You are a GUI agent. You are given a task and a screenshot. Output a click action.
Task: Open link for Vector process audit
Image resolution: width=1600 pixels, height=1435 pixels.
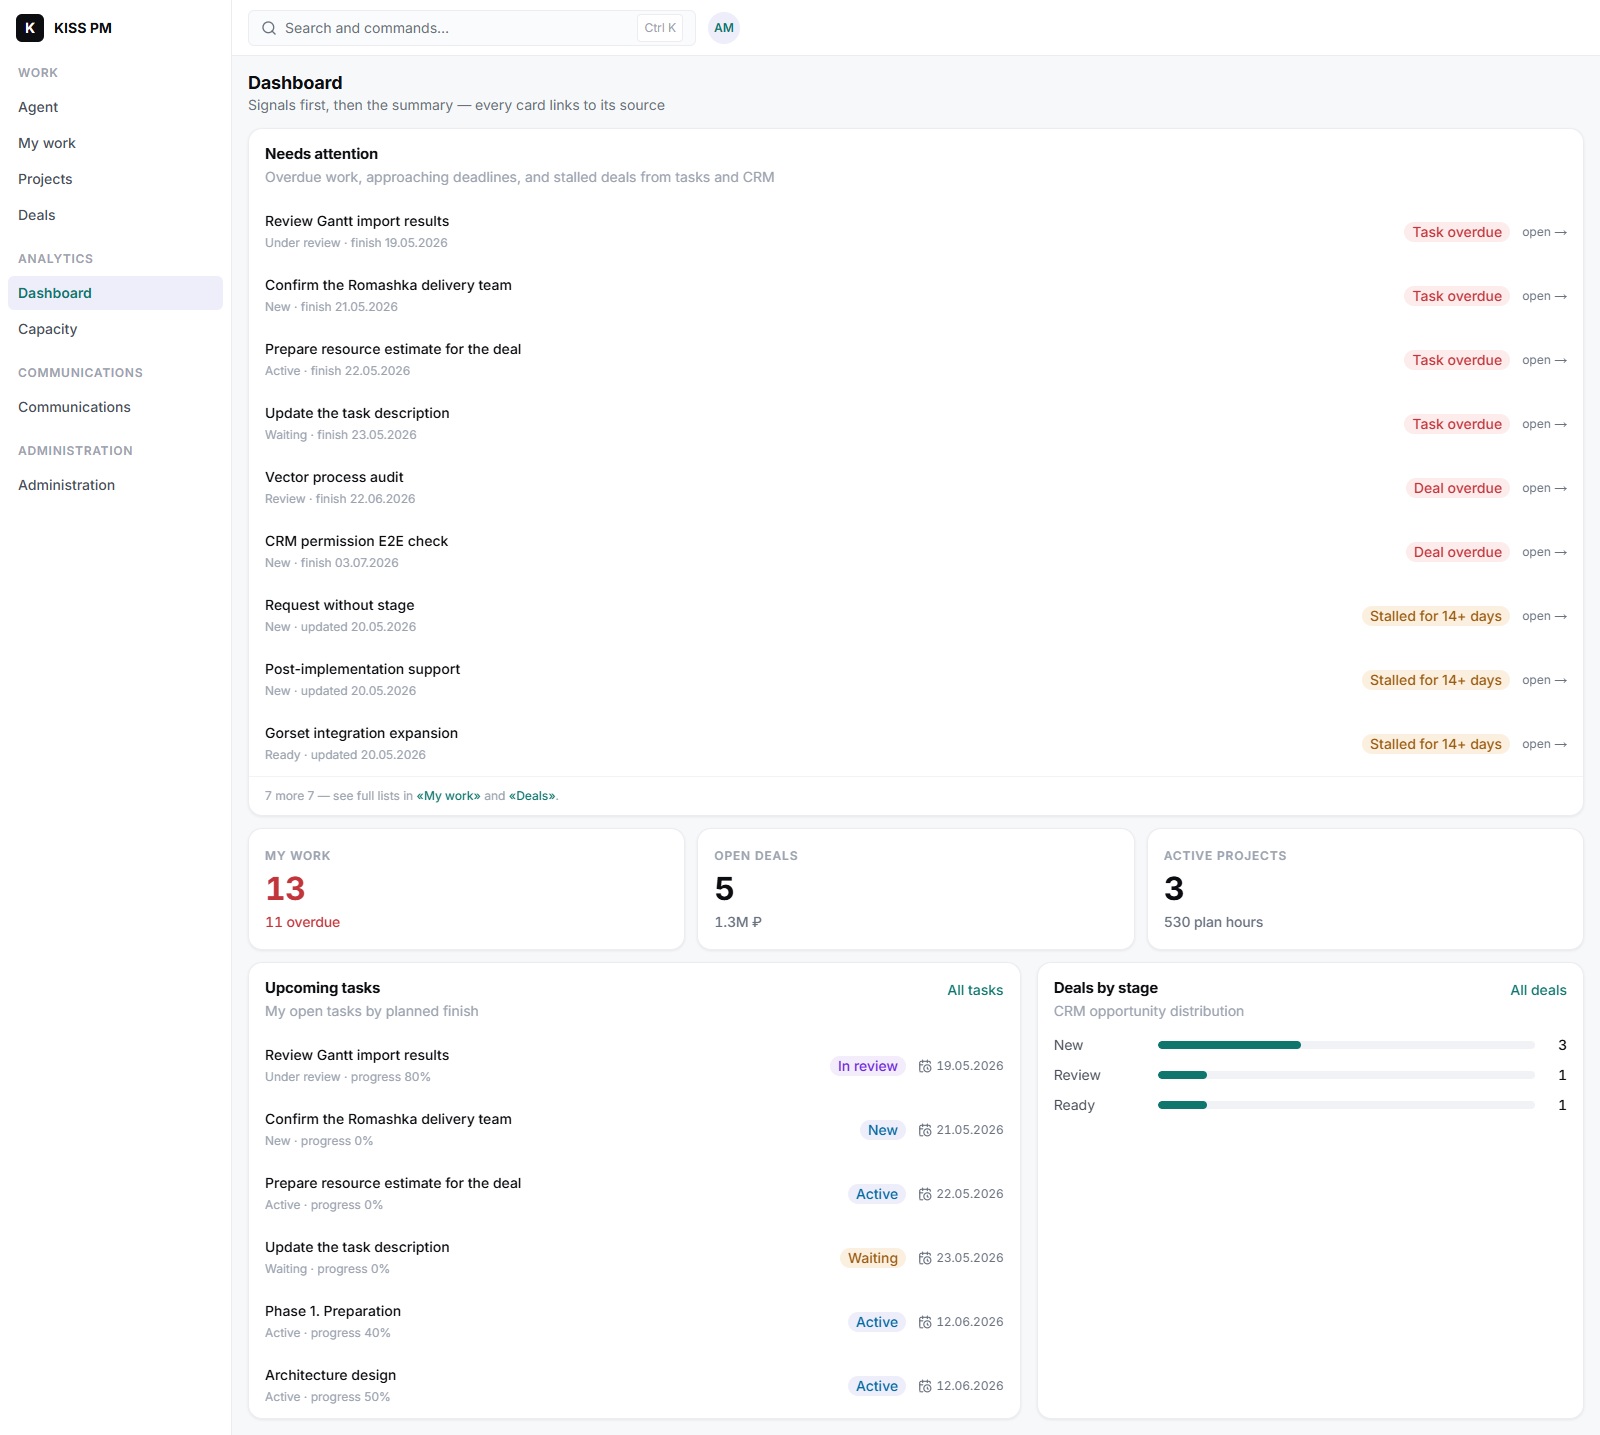tap(1544, 488)
